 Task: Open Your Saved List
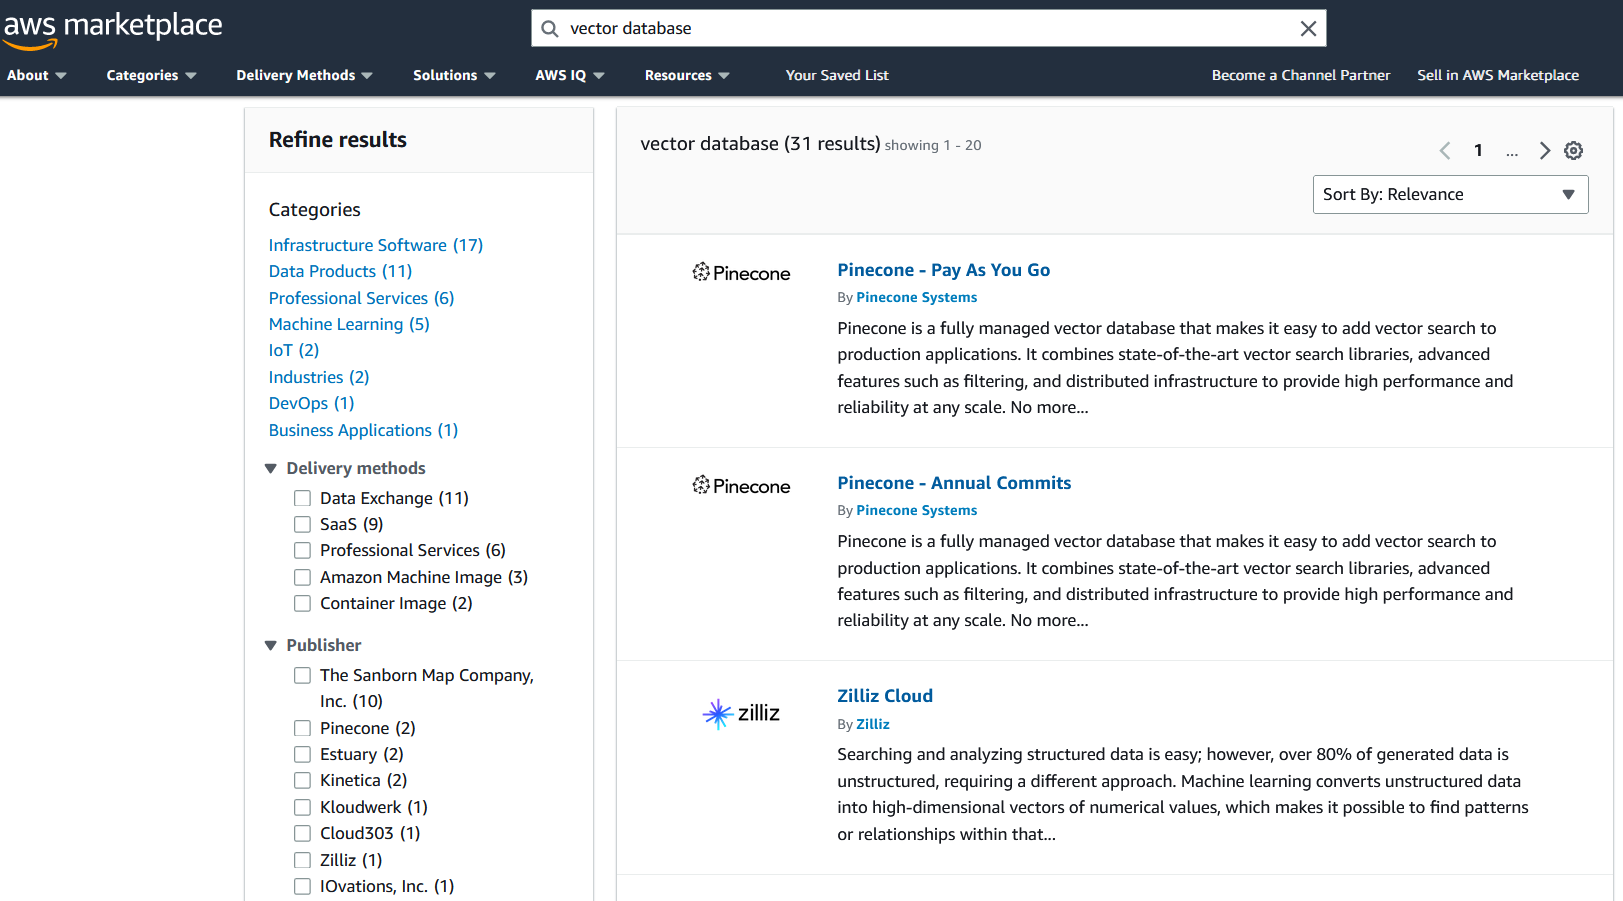836,75
